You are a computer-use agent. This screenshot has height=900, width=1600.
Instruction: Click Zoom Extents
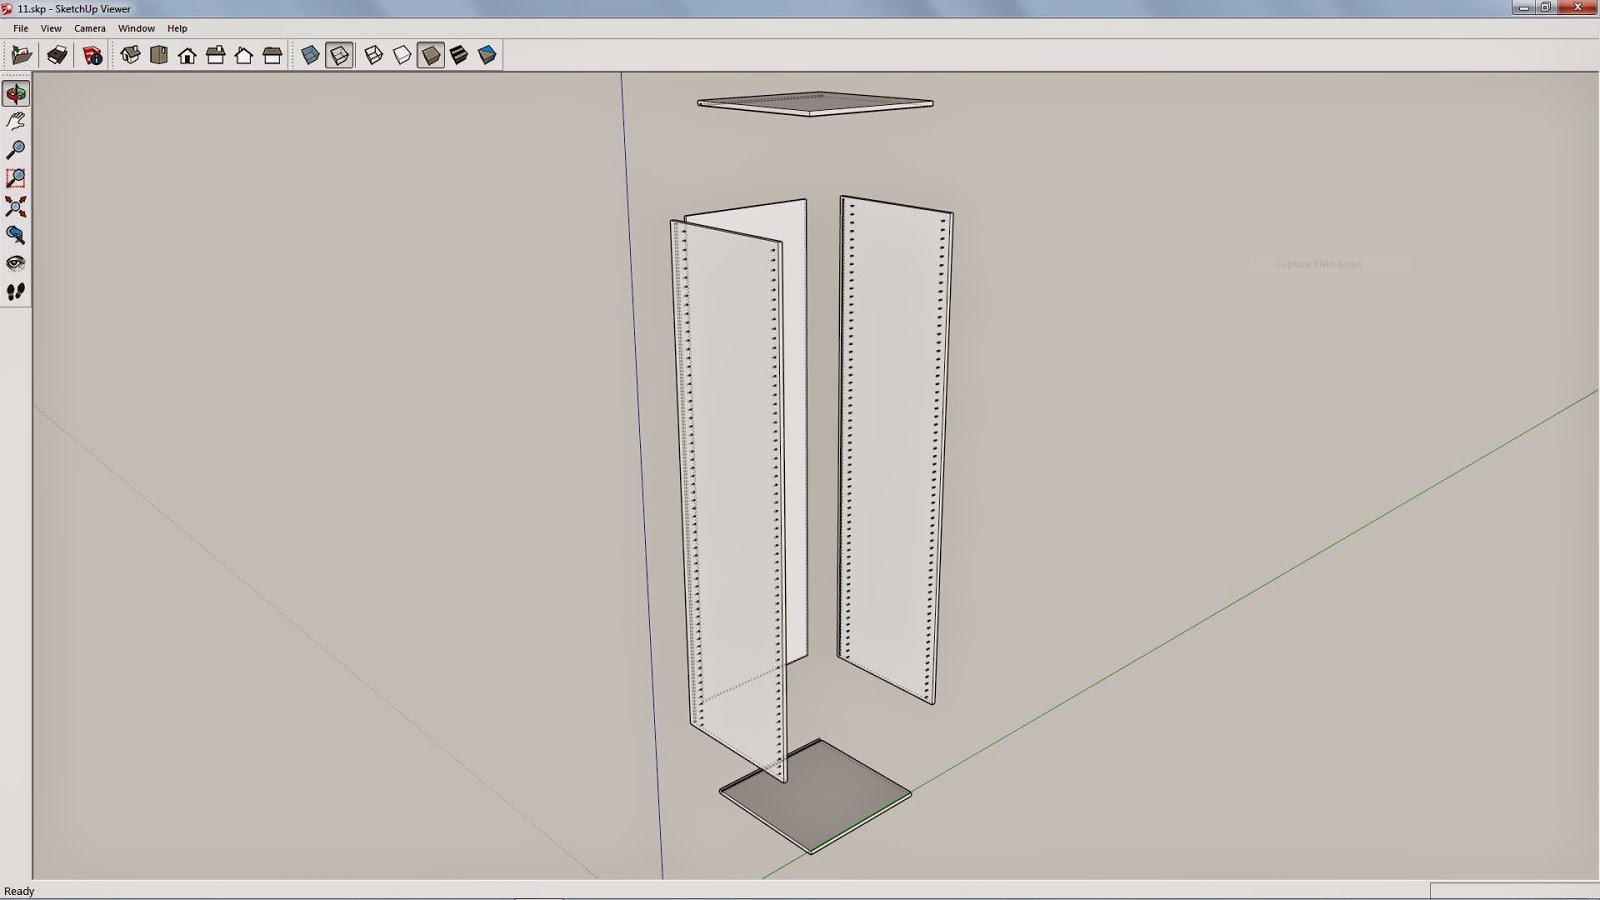(x=14, y=207)
